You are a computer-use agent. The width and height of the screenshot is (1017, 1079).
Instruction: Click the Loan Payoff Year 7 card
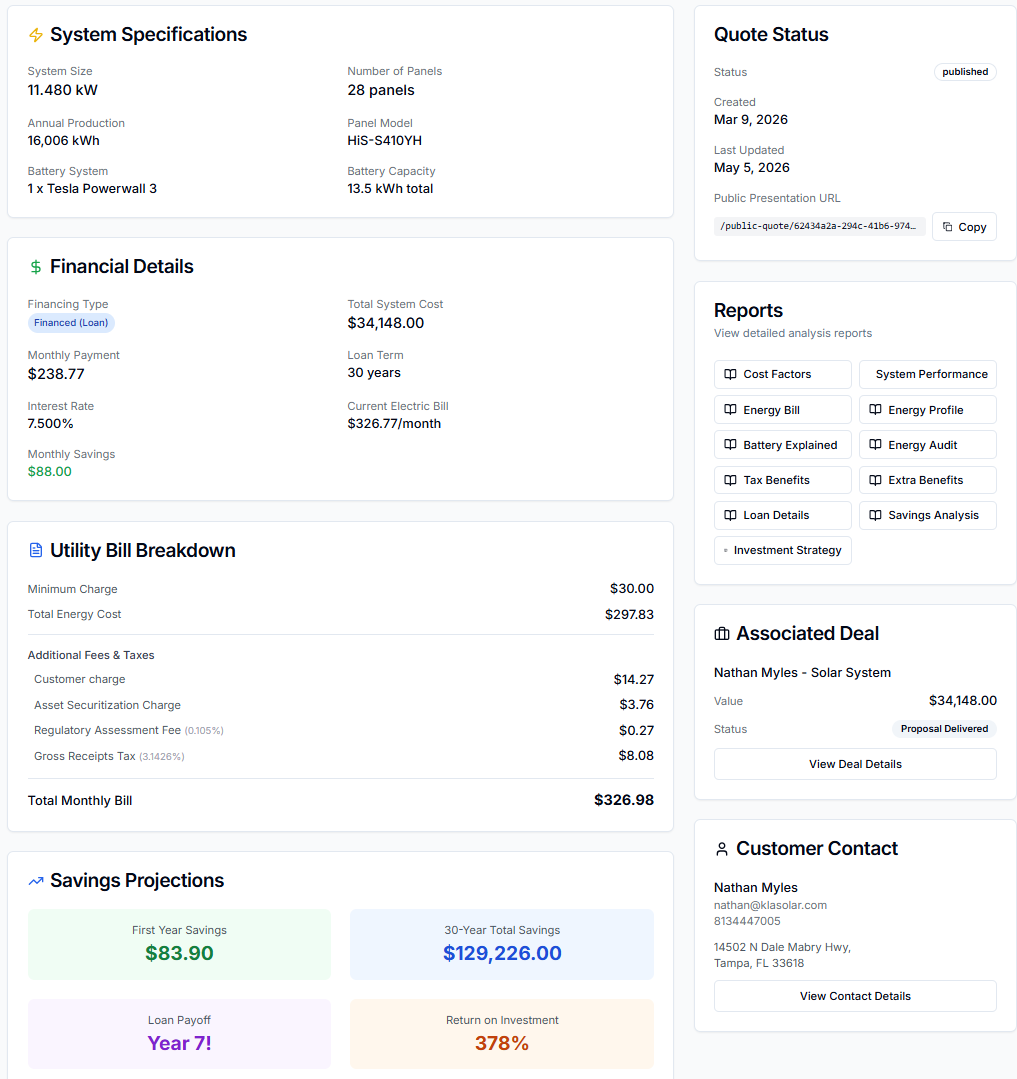click(179, 1034)
